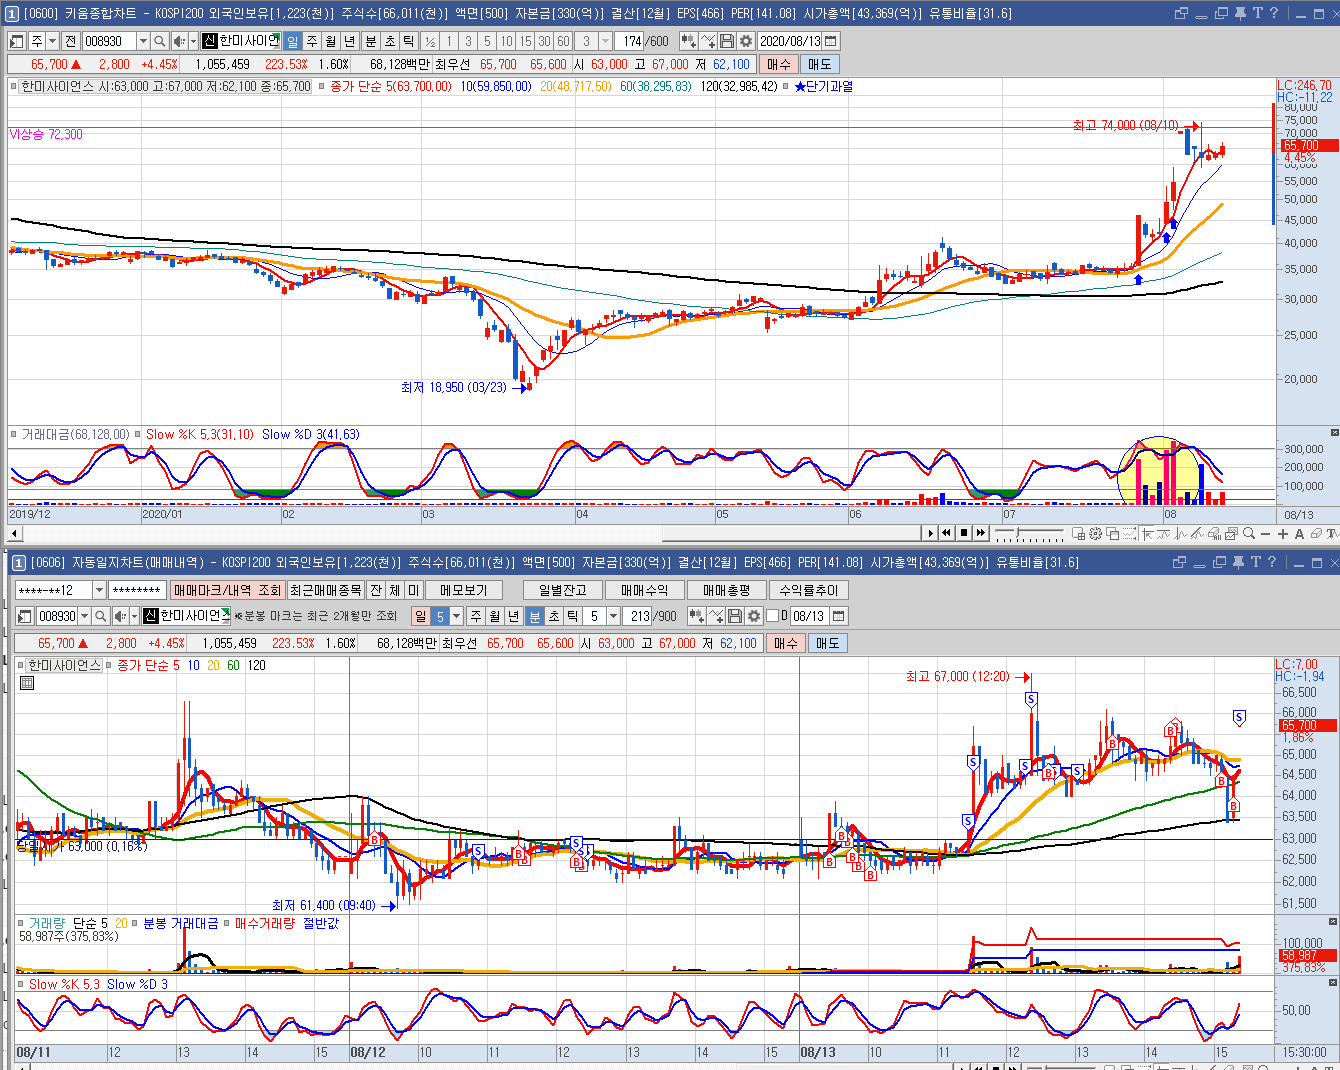Image resolution: width=1340 pixels, height=1070 pixels.
Task: Select eraser tool under top chart
Action: coord(1316,533)
